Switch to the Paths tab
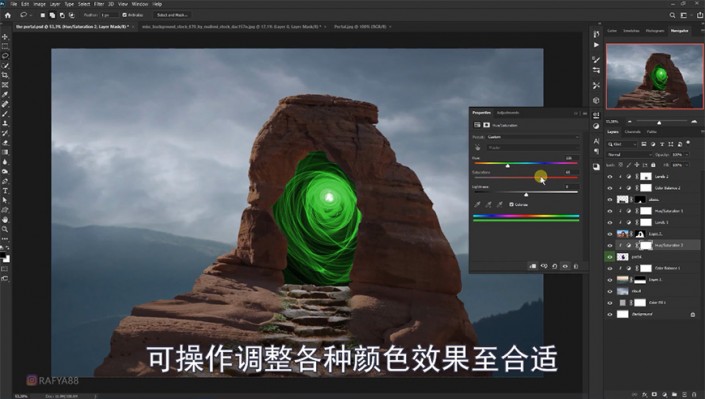This screenshot has height=399, width=705. 651,132
